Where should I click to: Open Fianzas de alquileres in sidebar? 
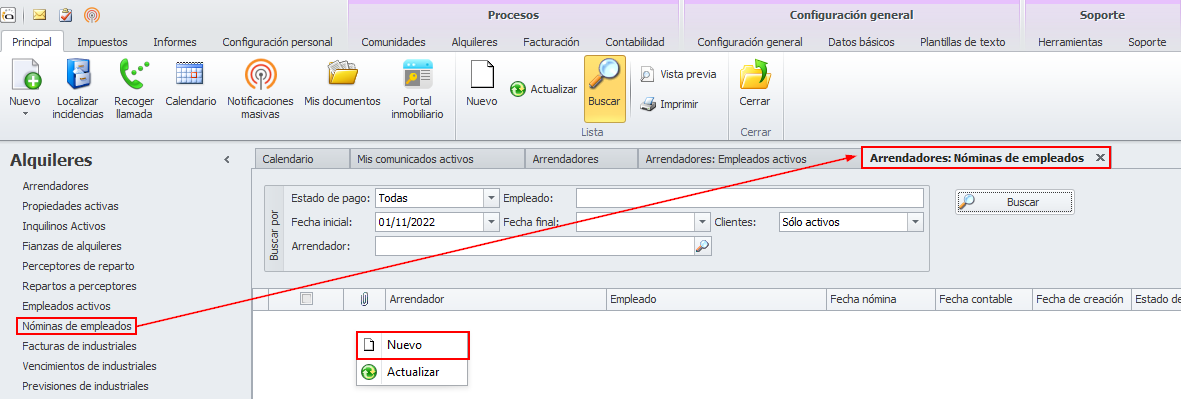tap(72, 246)
